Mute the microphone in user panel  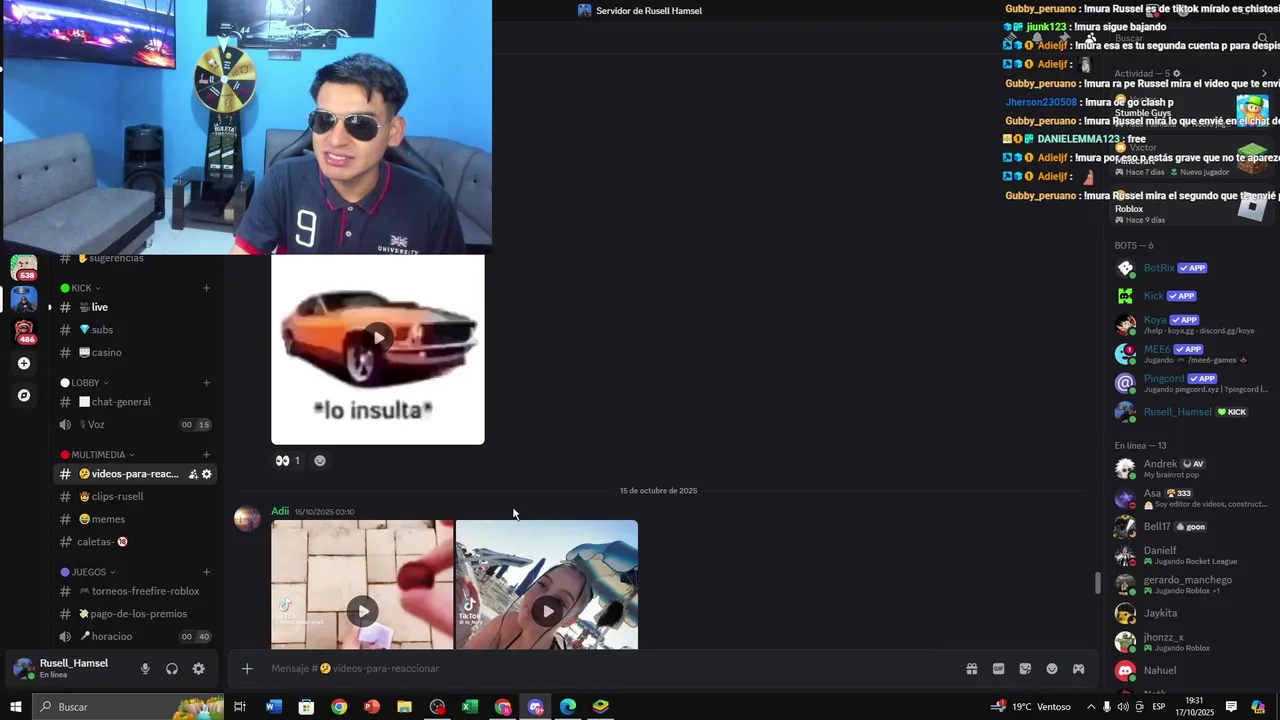click(145, 669)
